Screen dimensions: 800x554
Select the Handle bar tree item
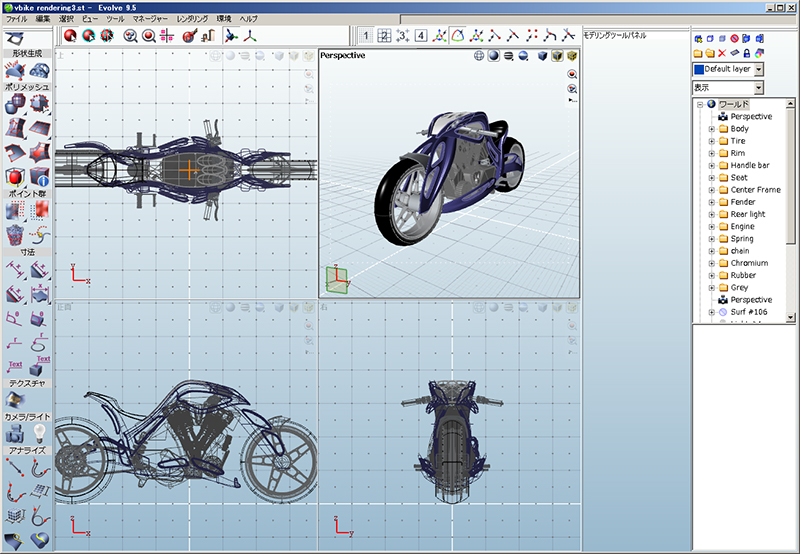point(750,165)
